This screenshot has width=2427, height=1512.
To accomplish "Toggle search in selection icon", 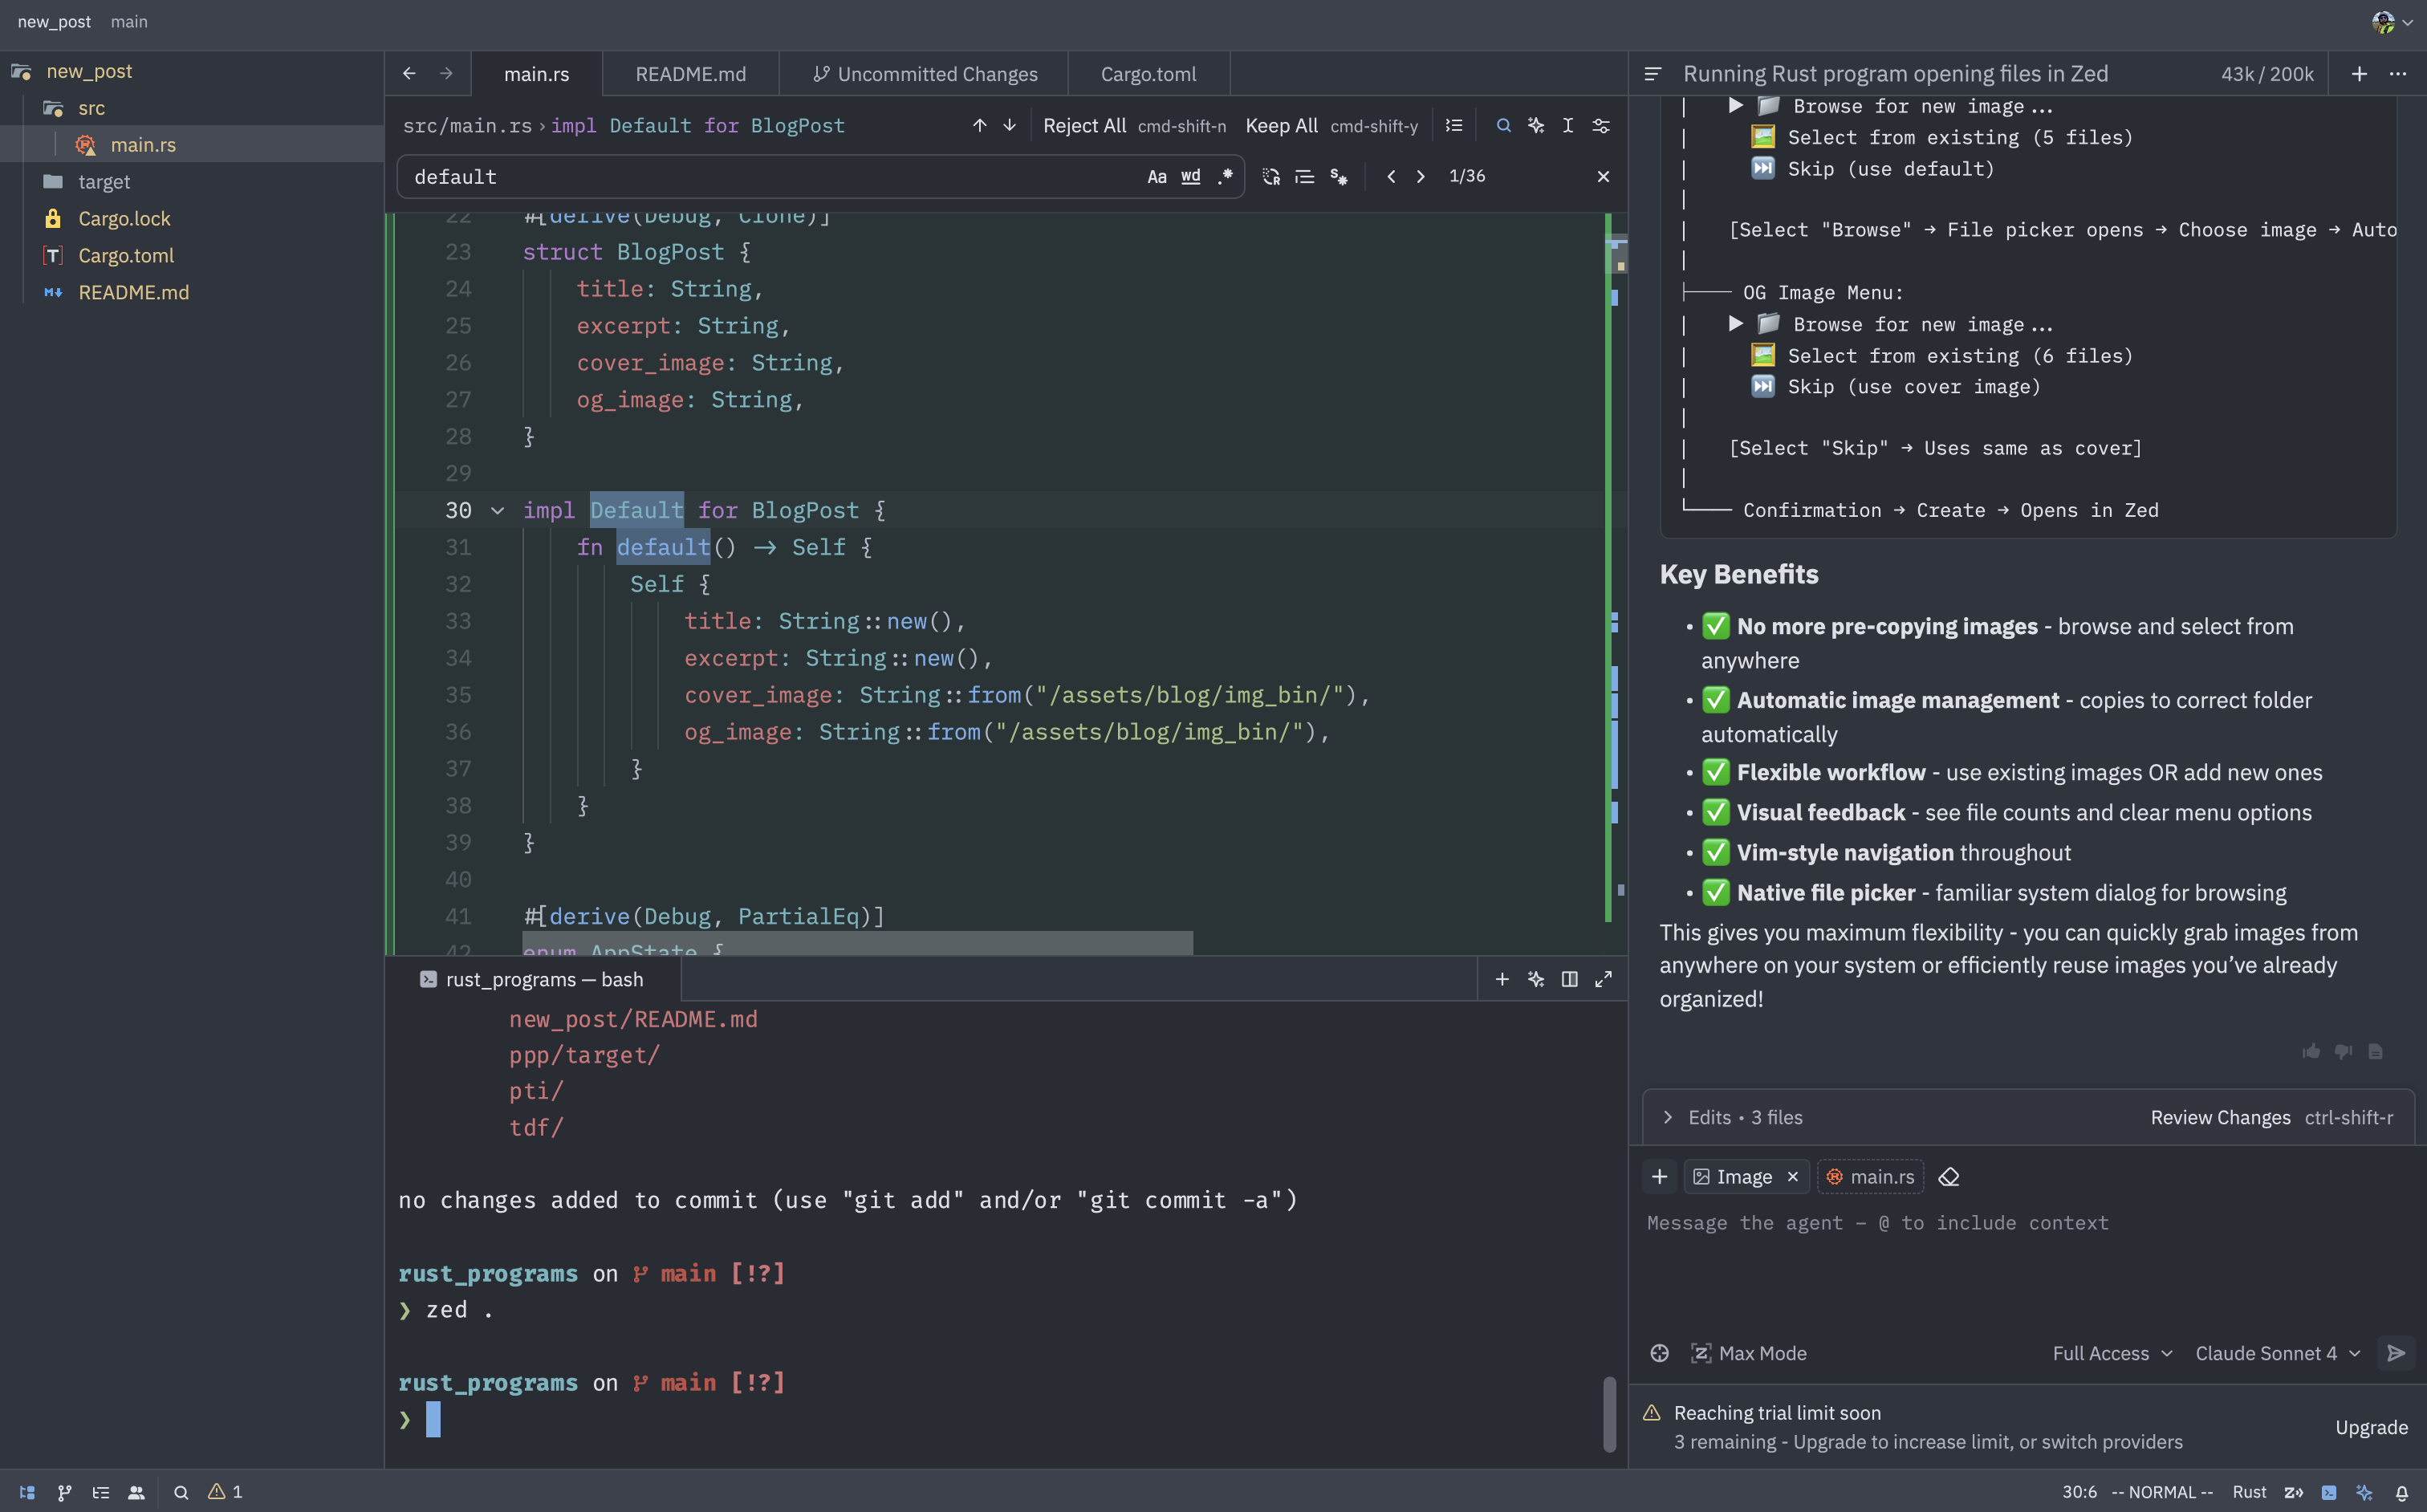I will coord(1305,177).
